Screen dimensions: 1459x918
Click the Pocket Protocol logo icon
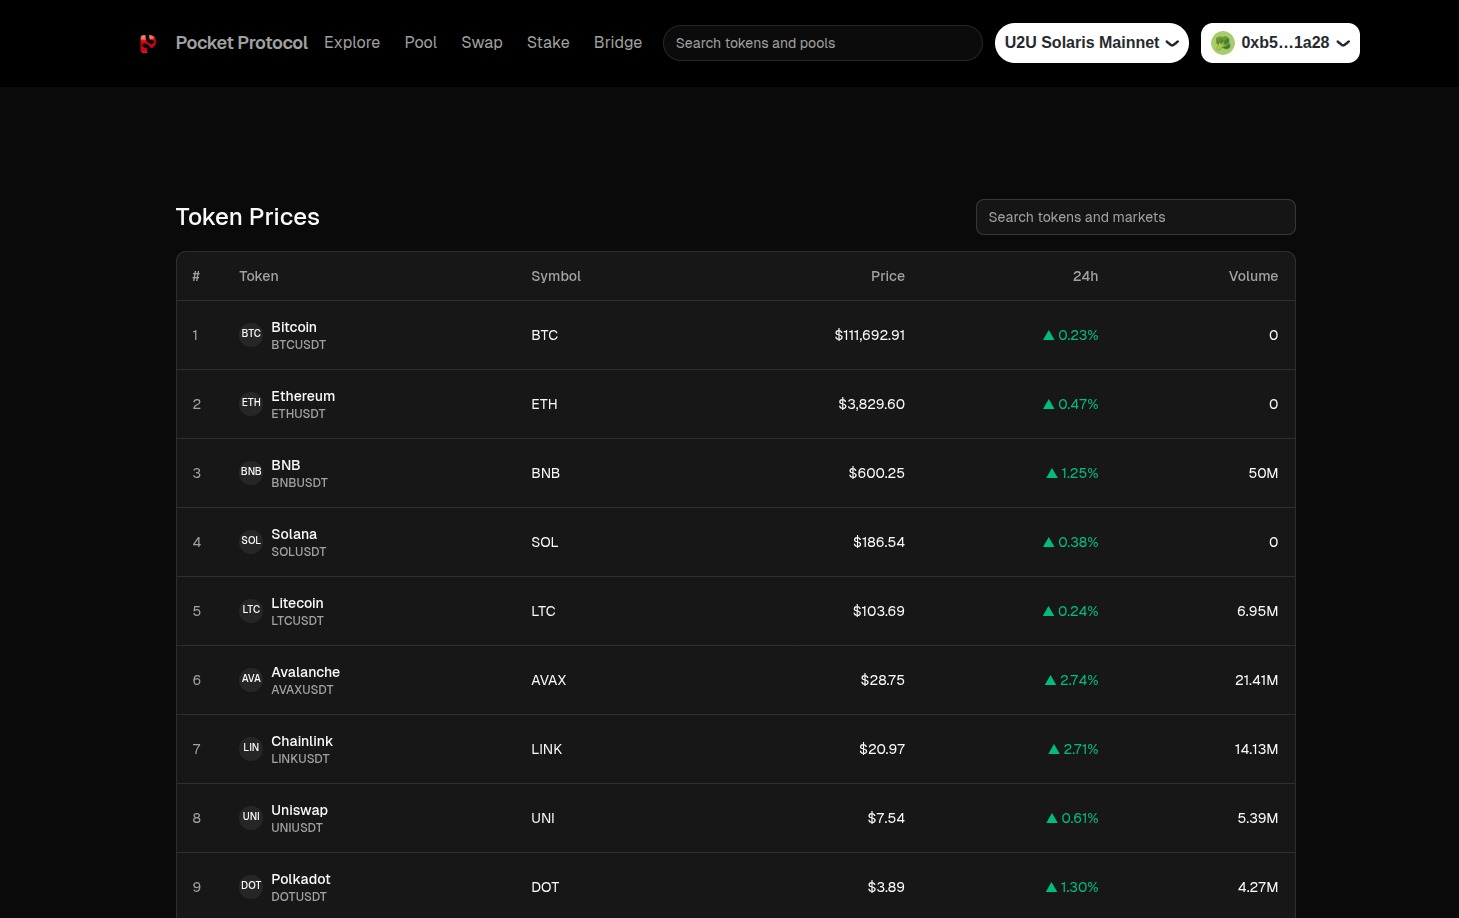point(148,43)
